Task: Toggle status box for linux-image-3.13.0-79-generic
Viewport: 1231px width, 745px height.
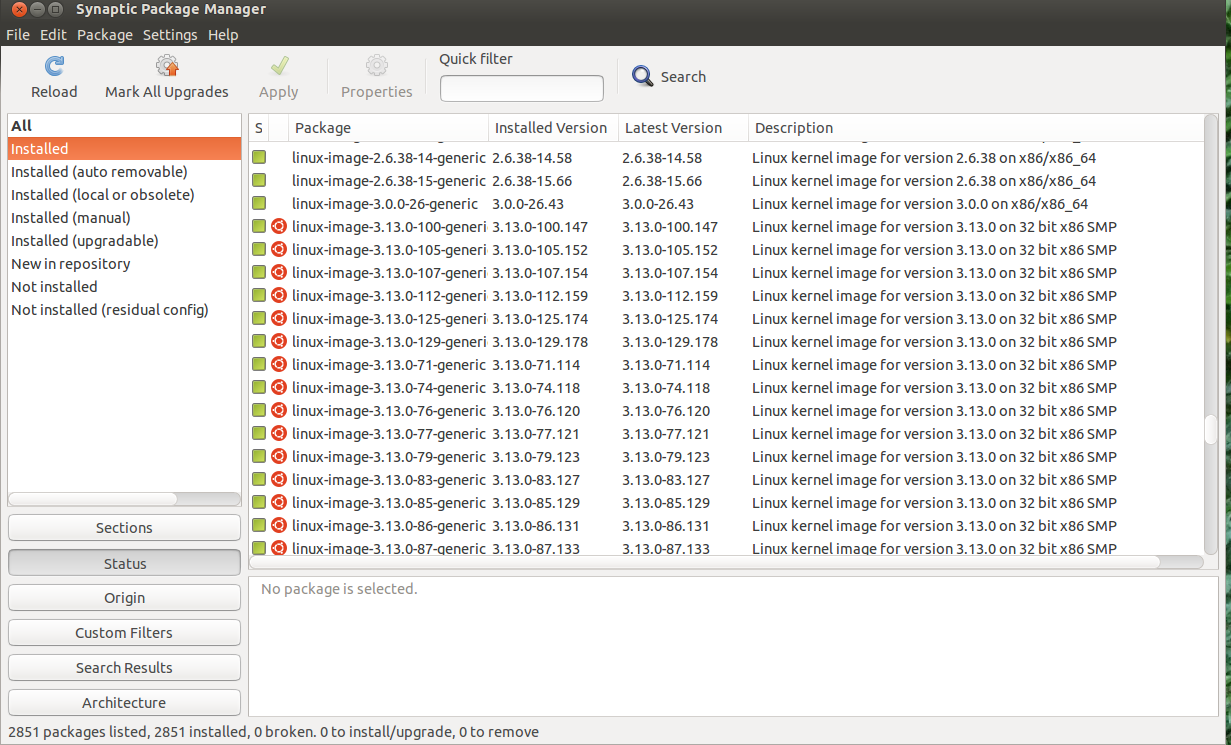Action: (259, 457)
